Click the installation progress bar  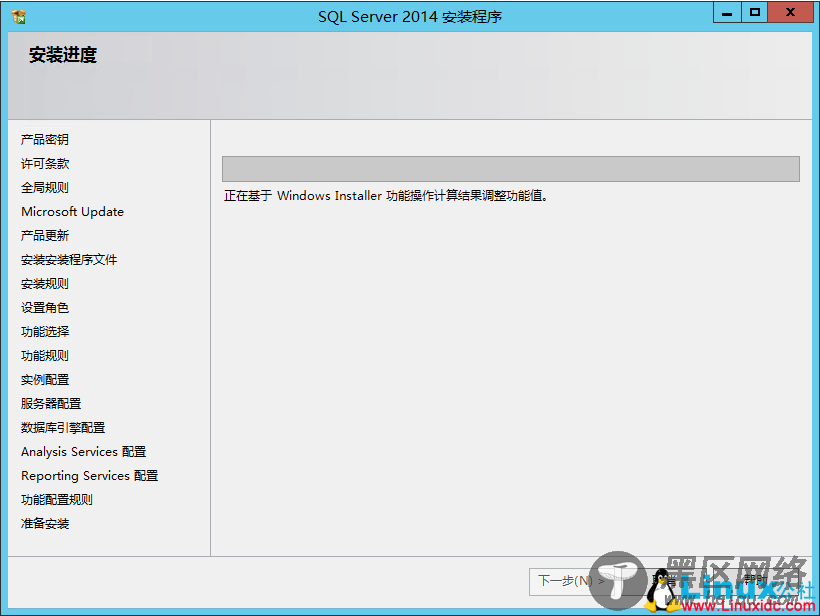tap(510, 169)
